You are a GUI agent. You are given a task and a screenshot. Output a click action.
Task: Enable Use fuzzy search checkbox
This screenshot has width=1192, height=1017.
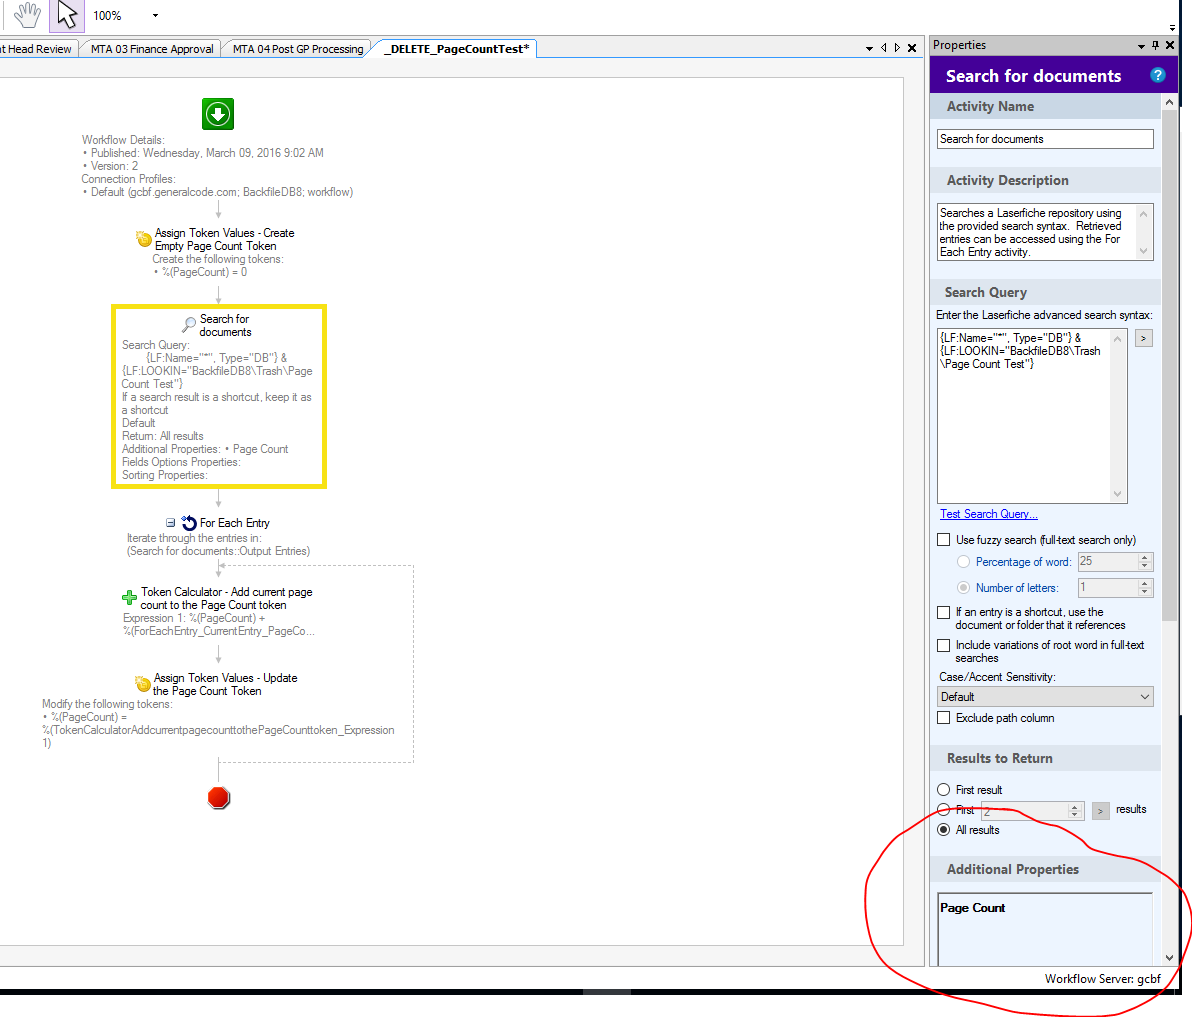[x=943, y=540]
